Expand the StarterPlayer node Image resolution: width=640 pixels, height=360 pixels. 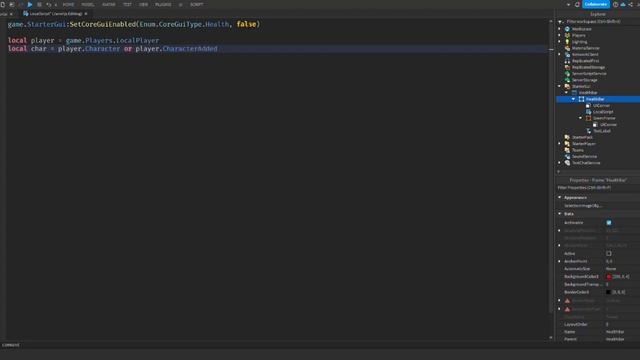pyautogui.click(x=560, y=144)
